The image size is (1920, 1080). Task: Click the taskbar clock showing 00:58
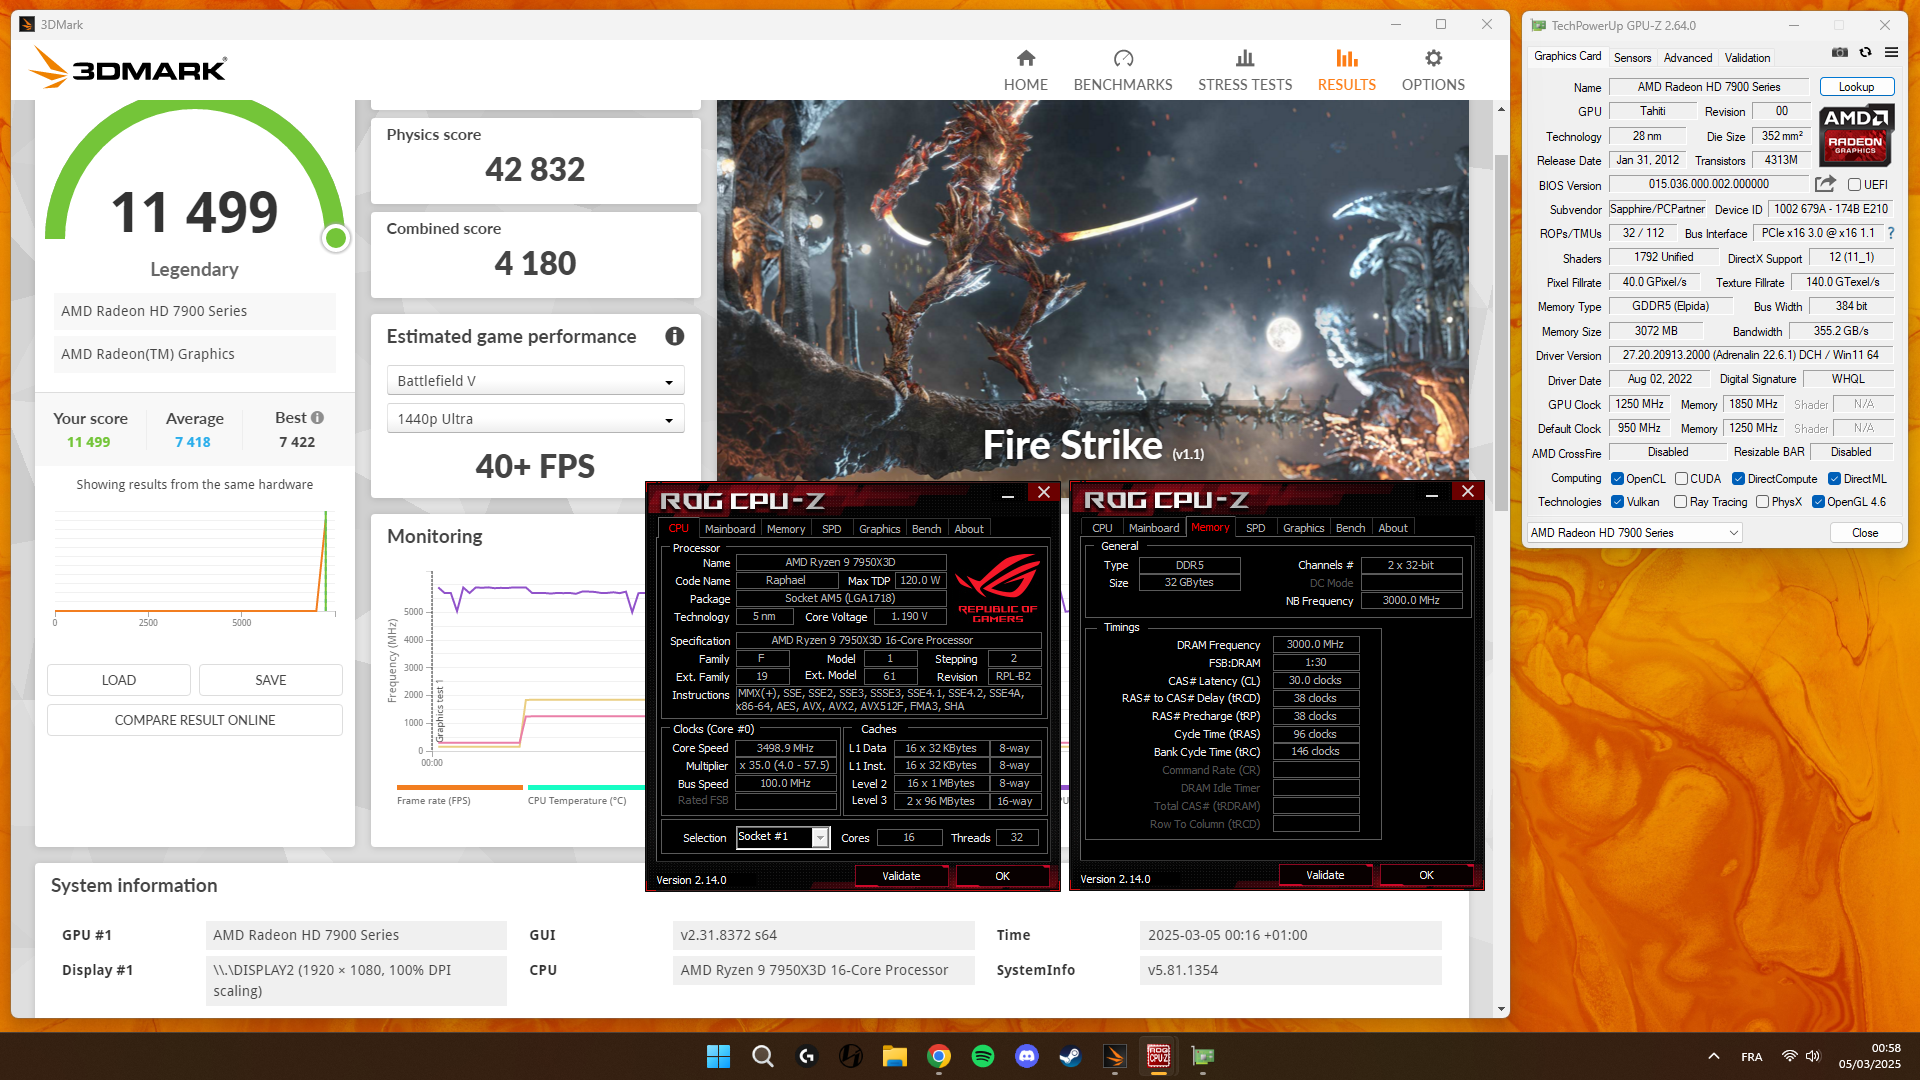pos(1870,1056)
